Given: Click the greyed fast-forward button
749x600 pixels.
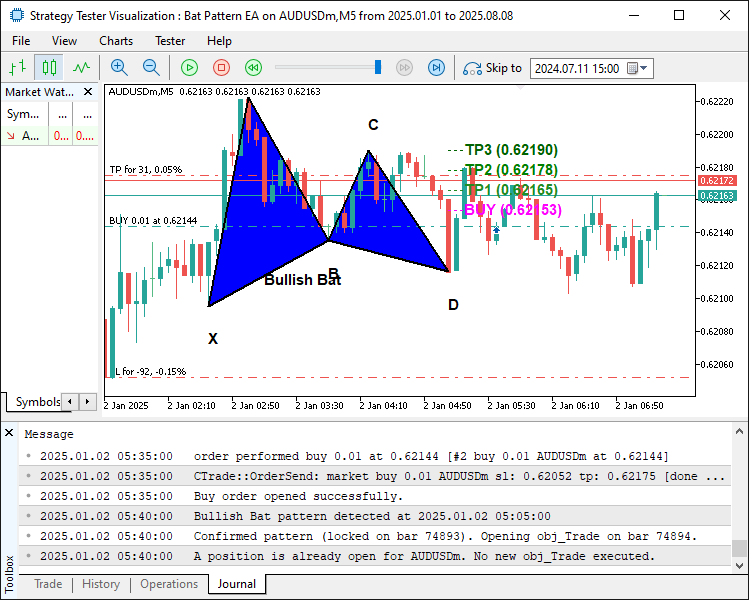Looking at the screenshot, I should 404,68.
